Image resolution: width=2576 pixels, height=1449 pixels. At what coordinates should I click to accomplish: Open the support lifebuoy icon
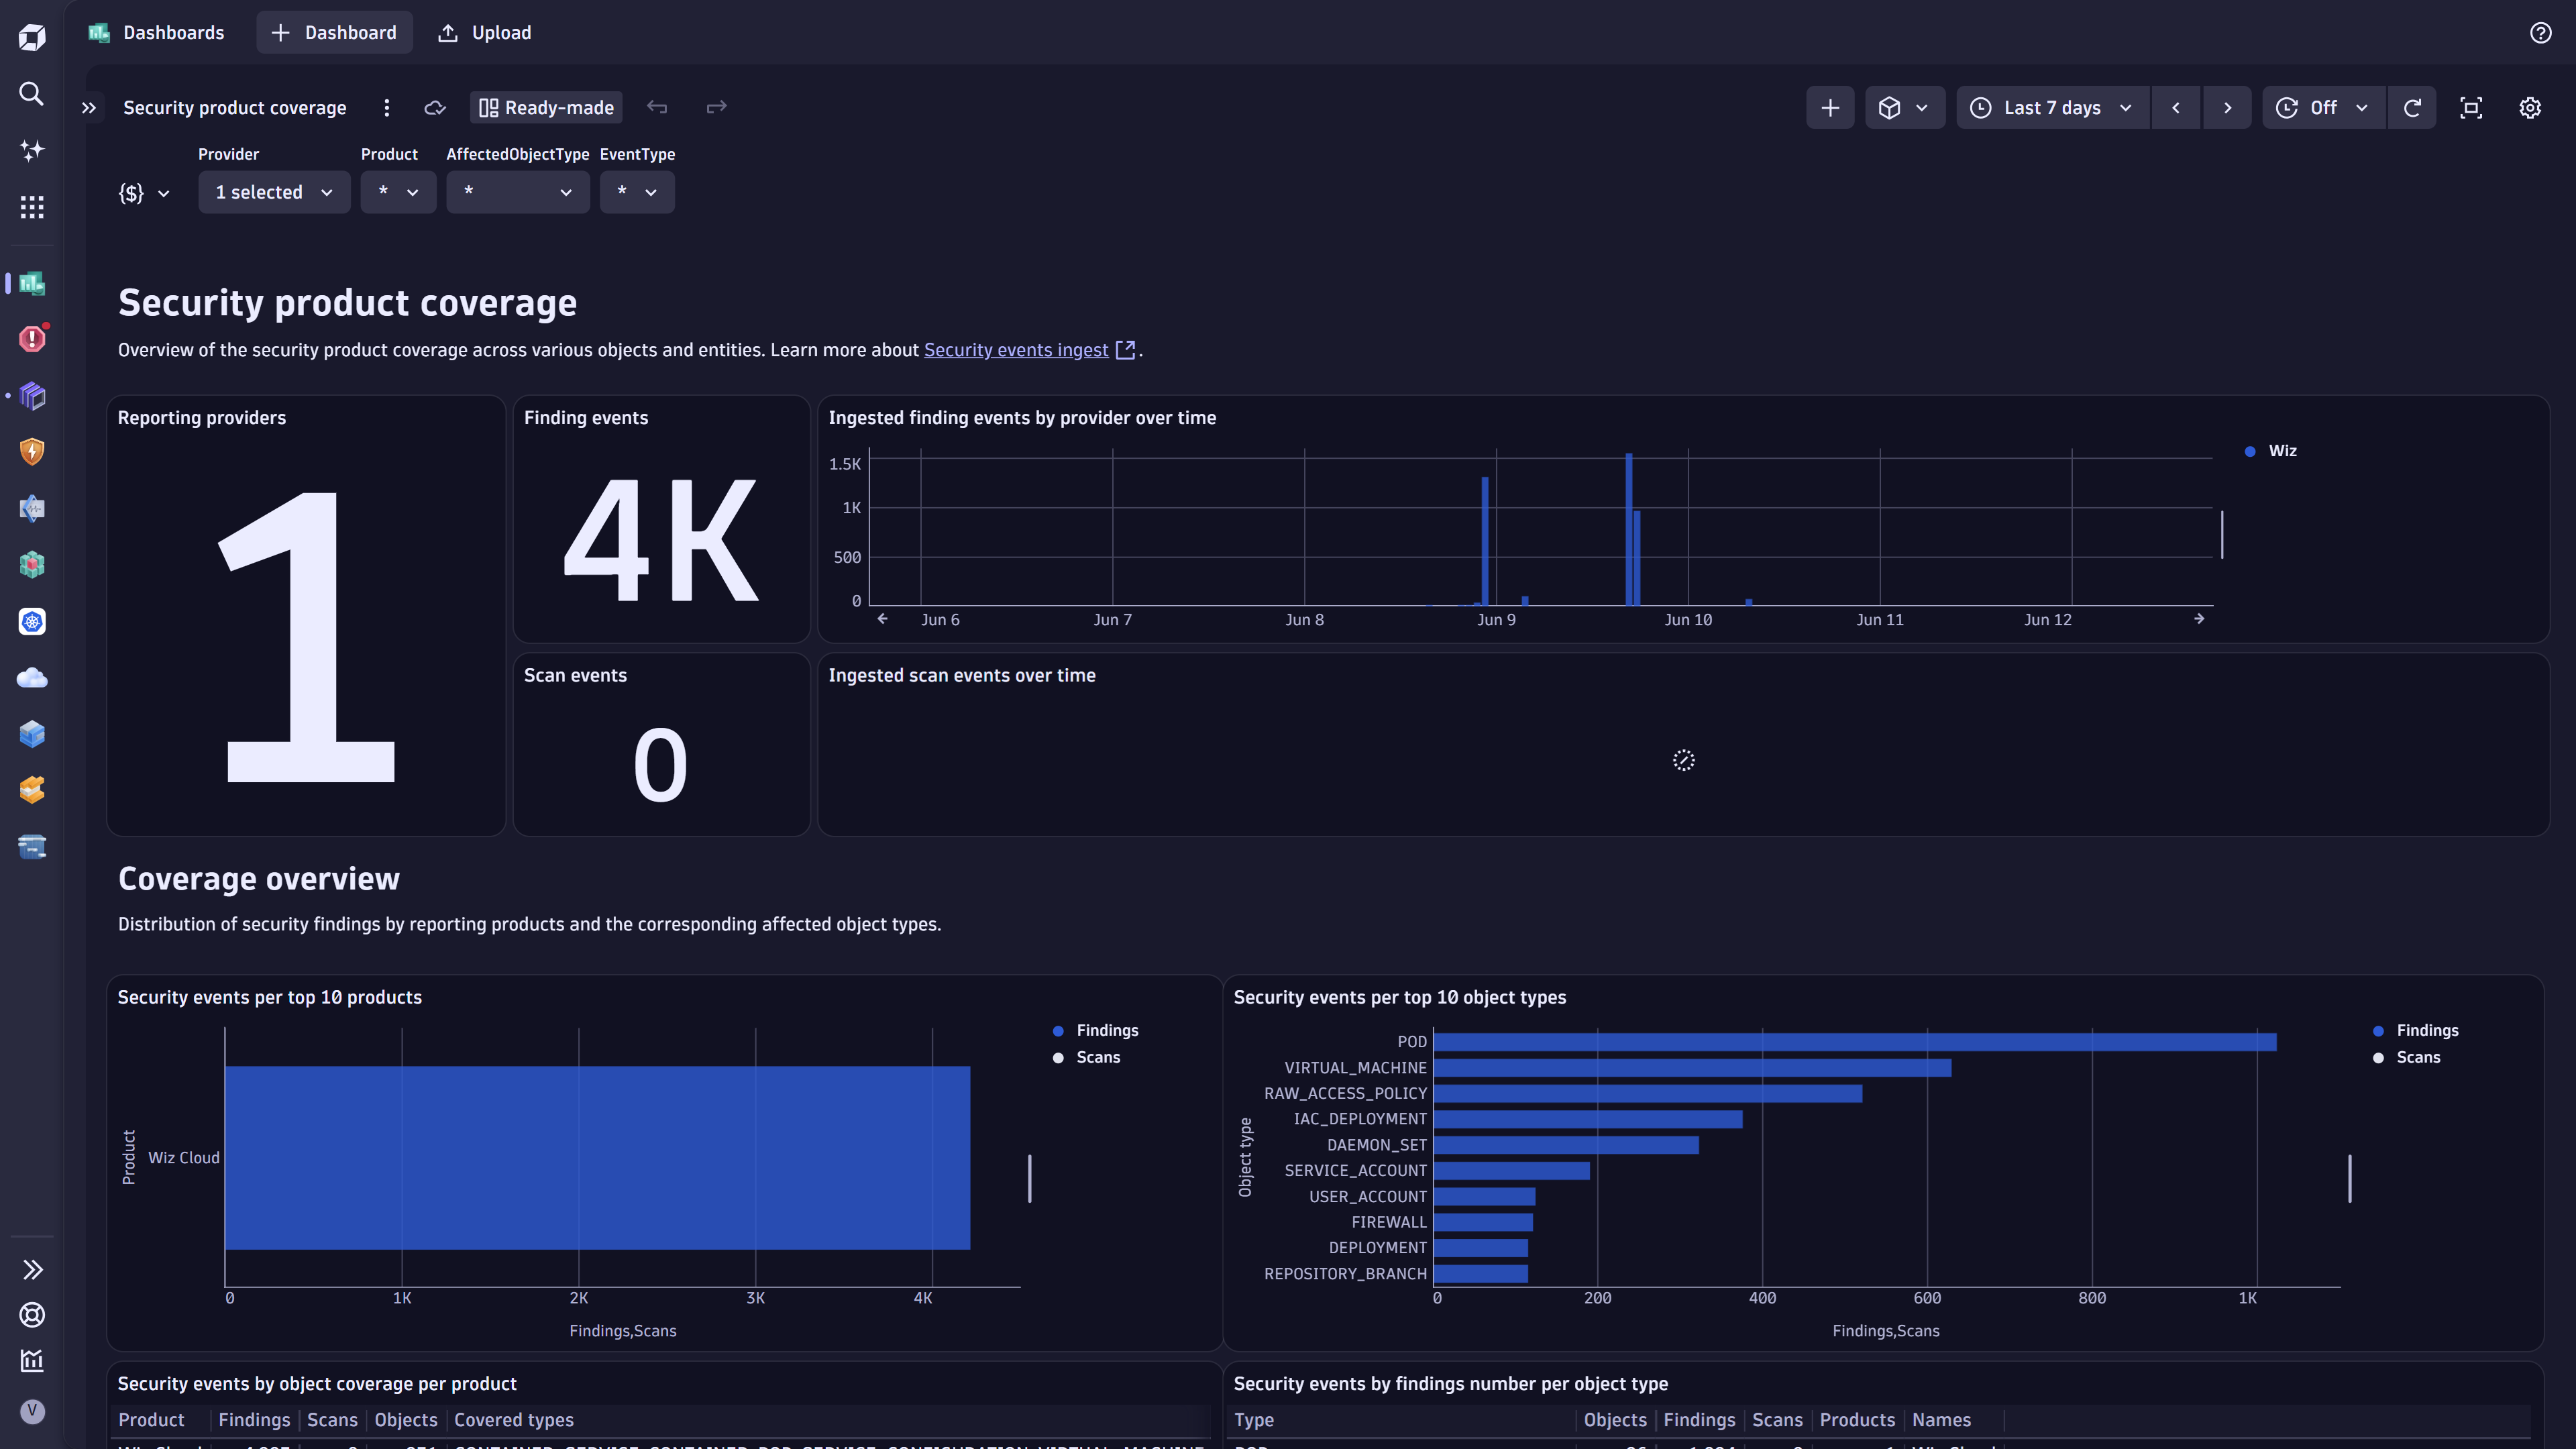click(32, 1315)
